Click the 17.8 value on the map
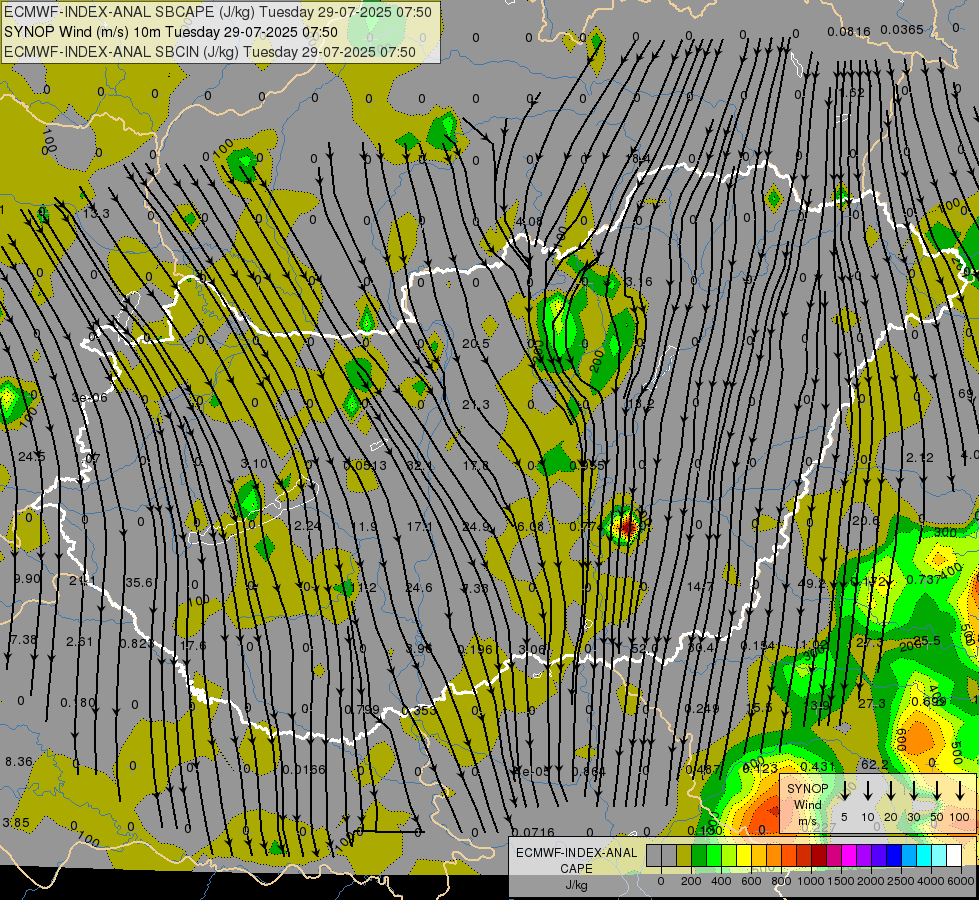This screenshot has width=979, height=900. (x=476, y=466)
